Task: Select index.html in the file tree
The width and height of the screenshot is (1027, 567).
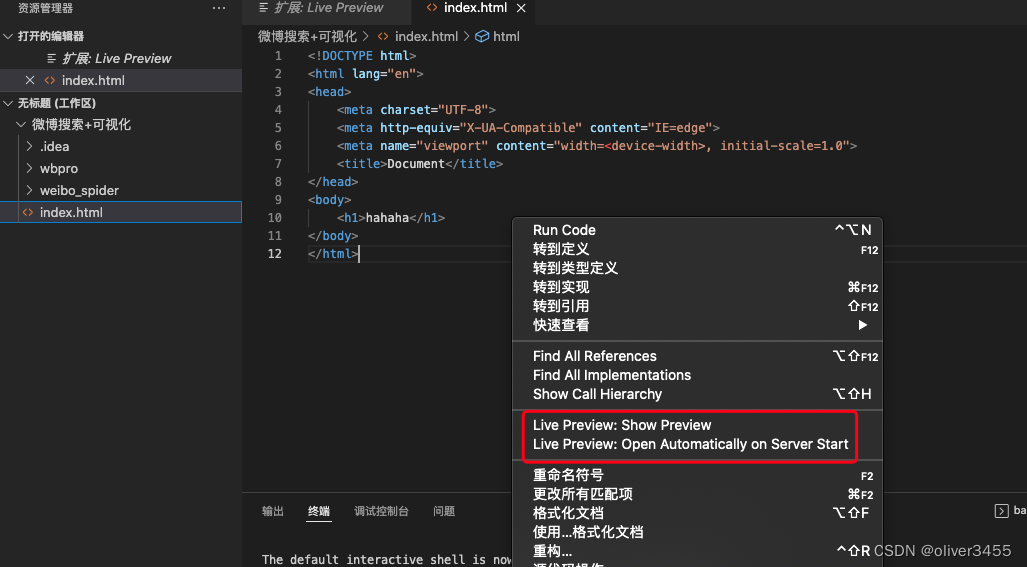Action: (x=121, y=212)
